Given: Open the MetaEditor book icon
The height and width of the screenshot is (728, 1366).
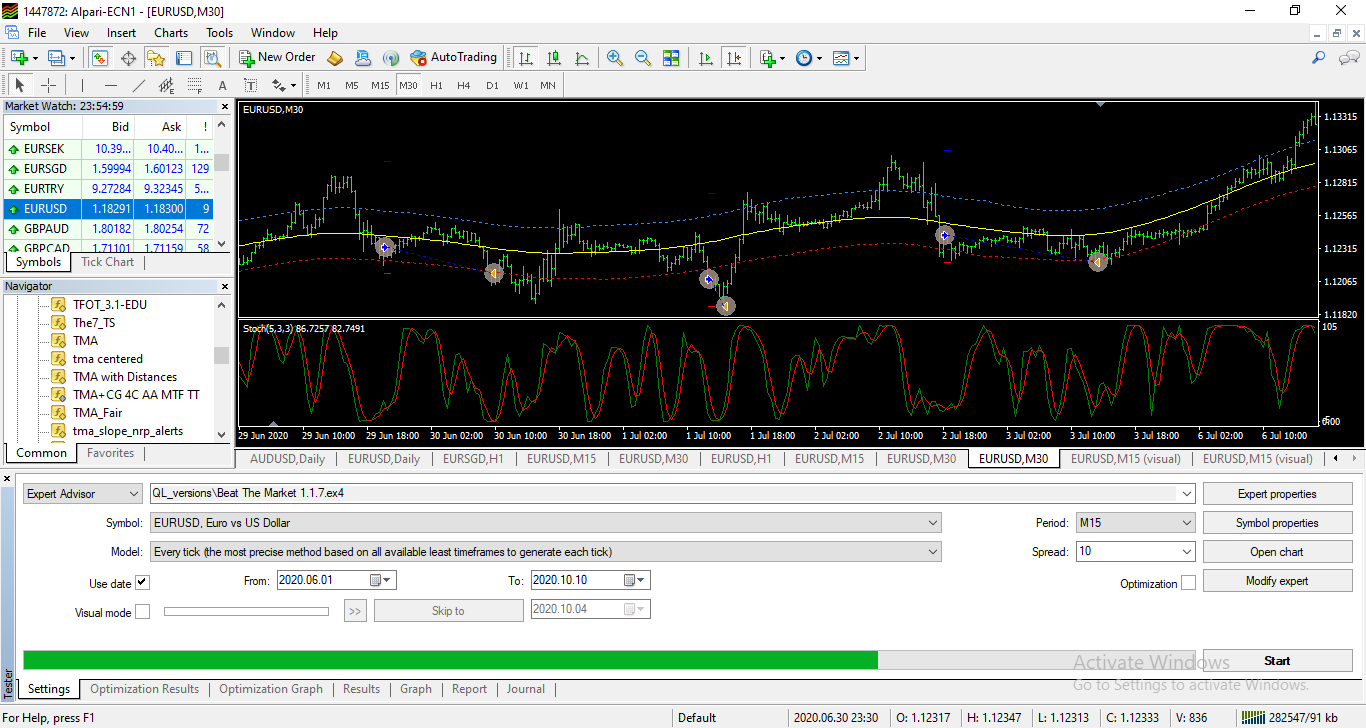Looking at the screenshot, I should pos(335,58).
